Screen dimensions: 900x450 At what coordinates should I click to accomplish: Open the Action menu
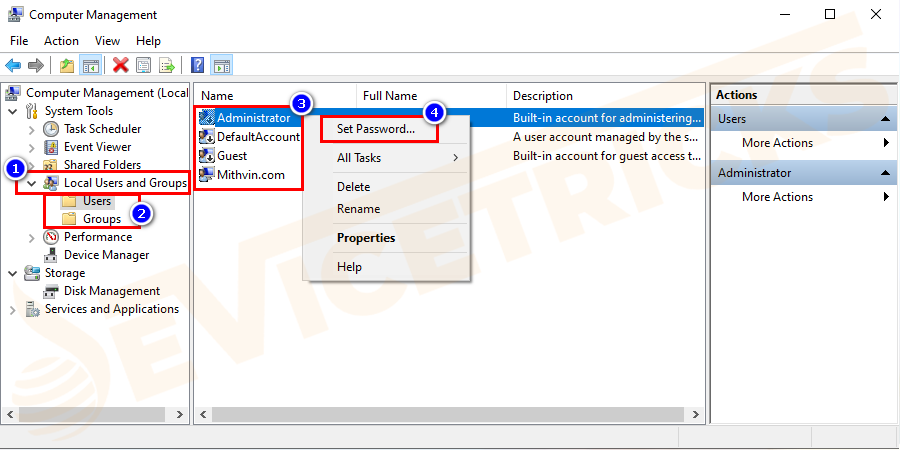coord(61,41)
